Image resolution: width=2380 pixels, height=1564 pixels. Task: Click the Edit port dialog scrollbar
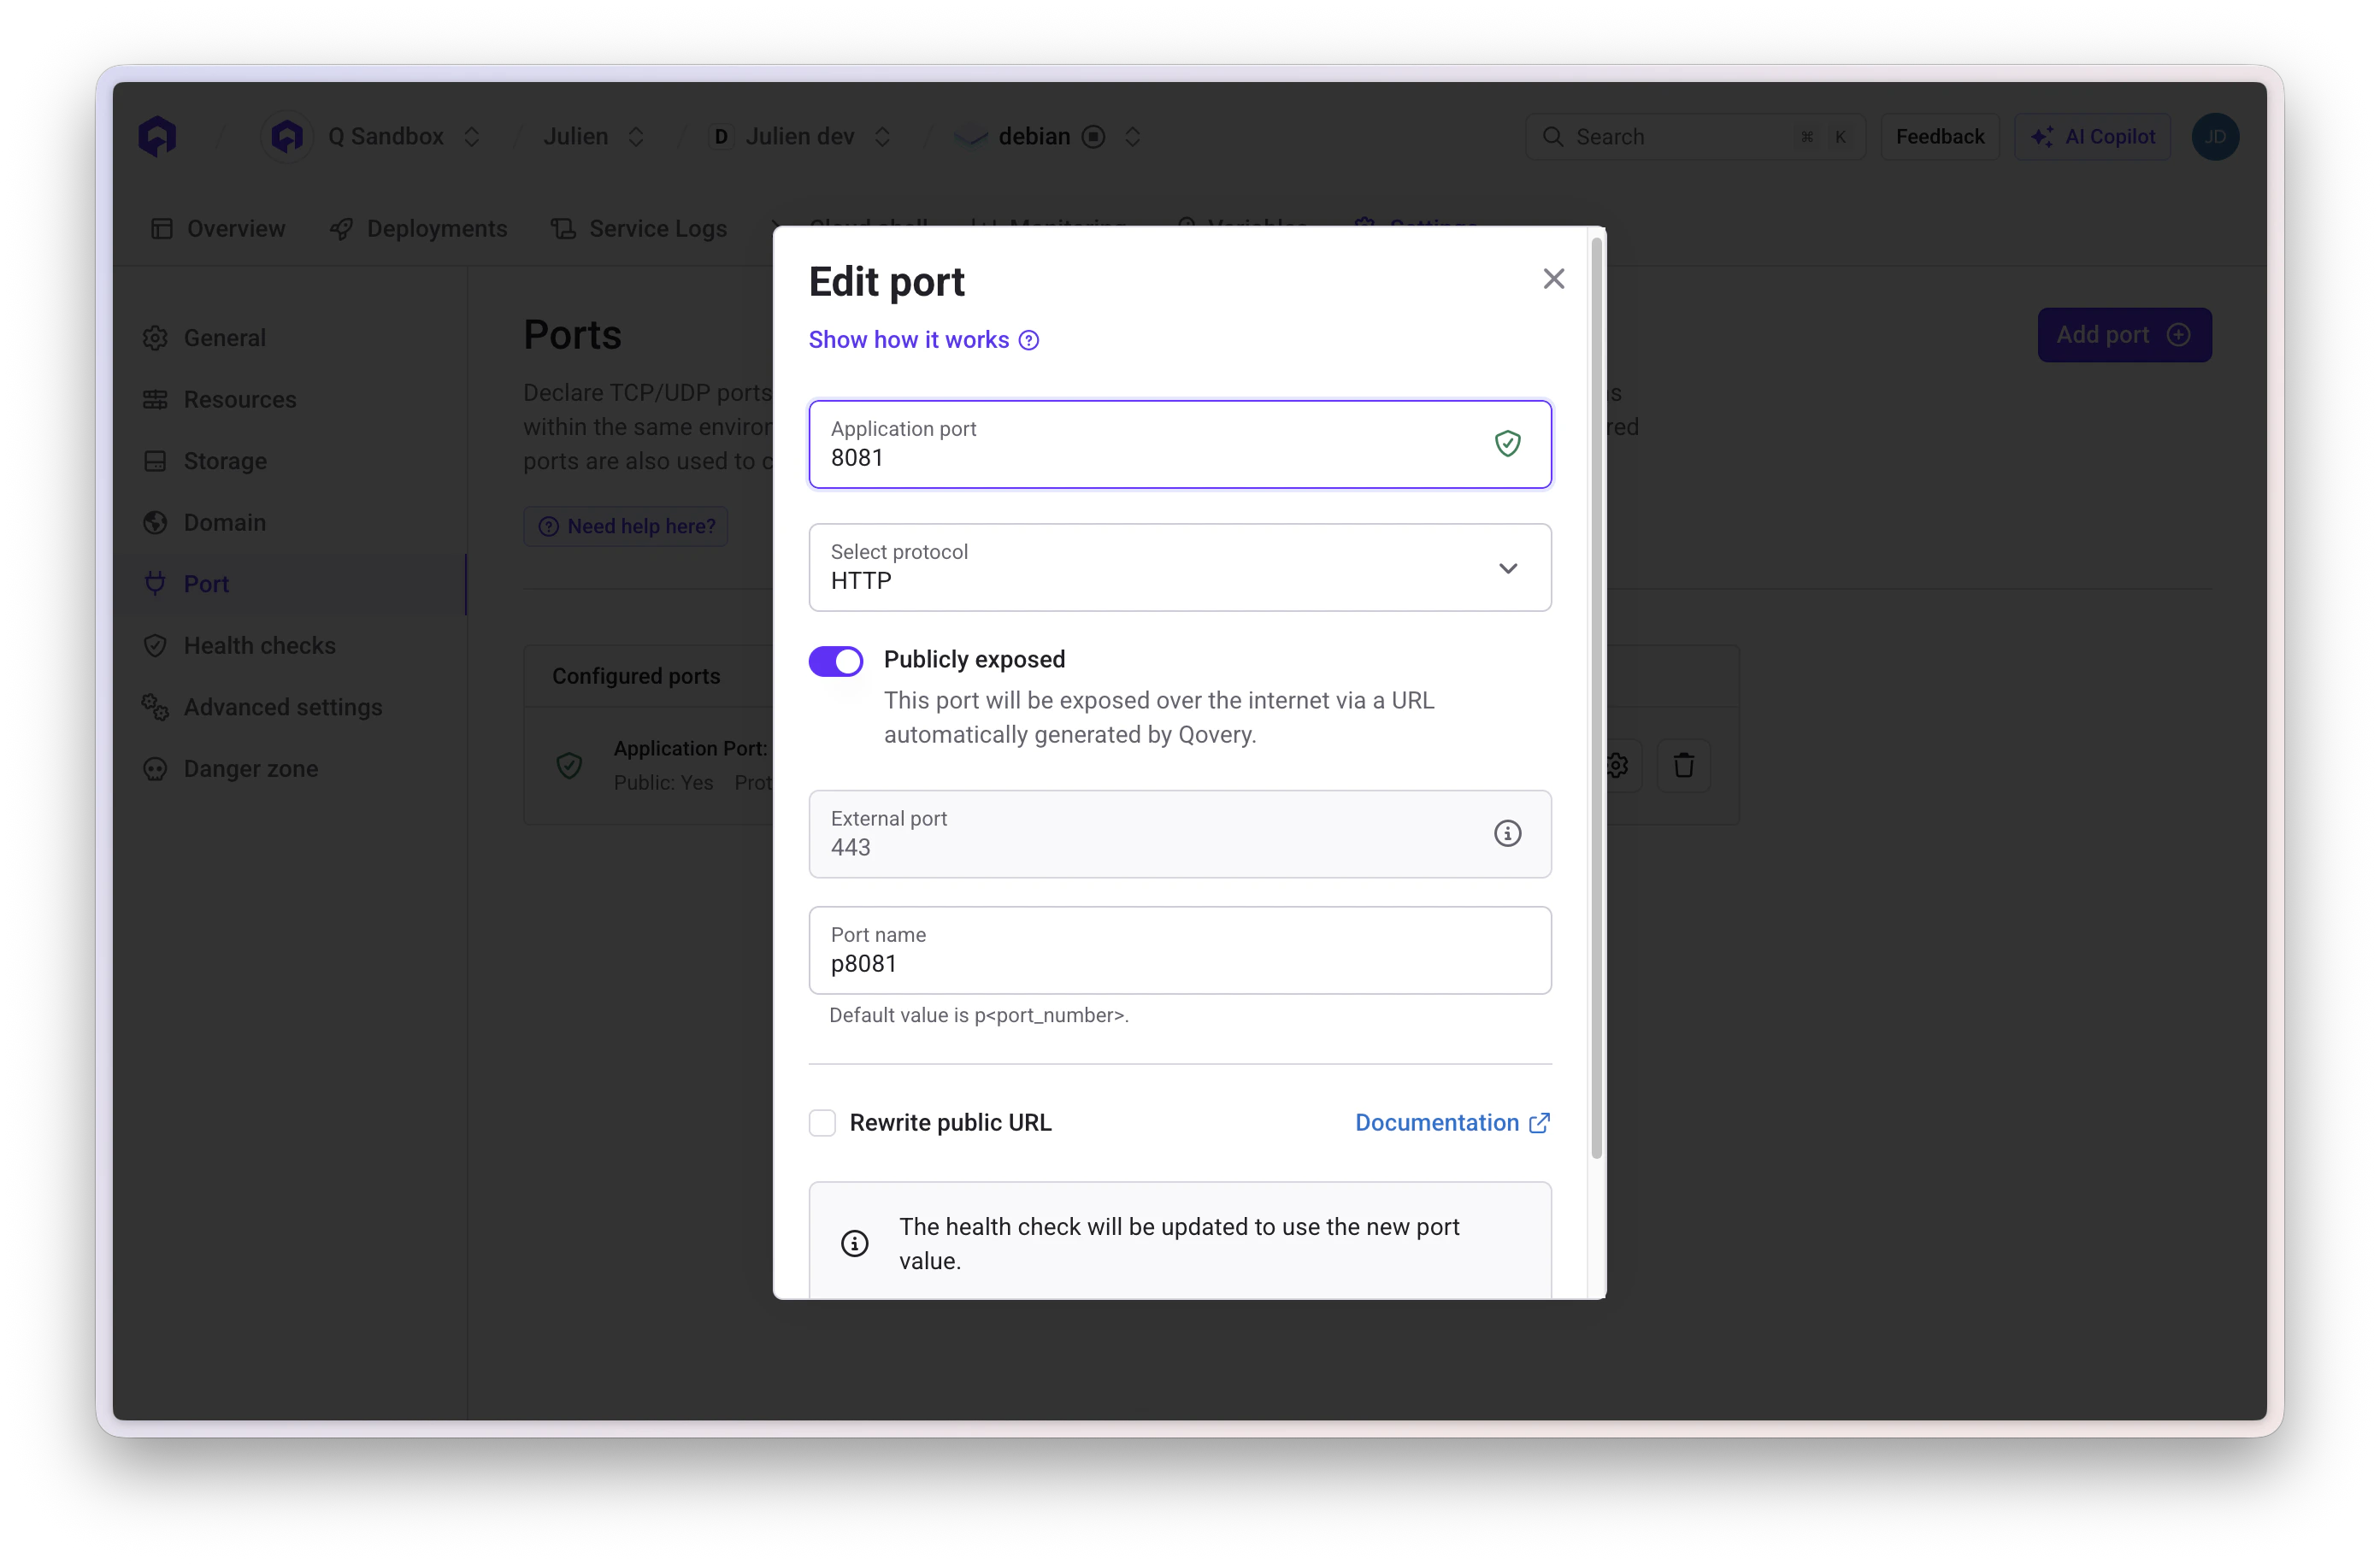1596,698
